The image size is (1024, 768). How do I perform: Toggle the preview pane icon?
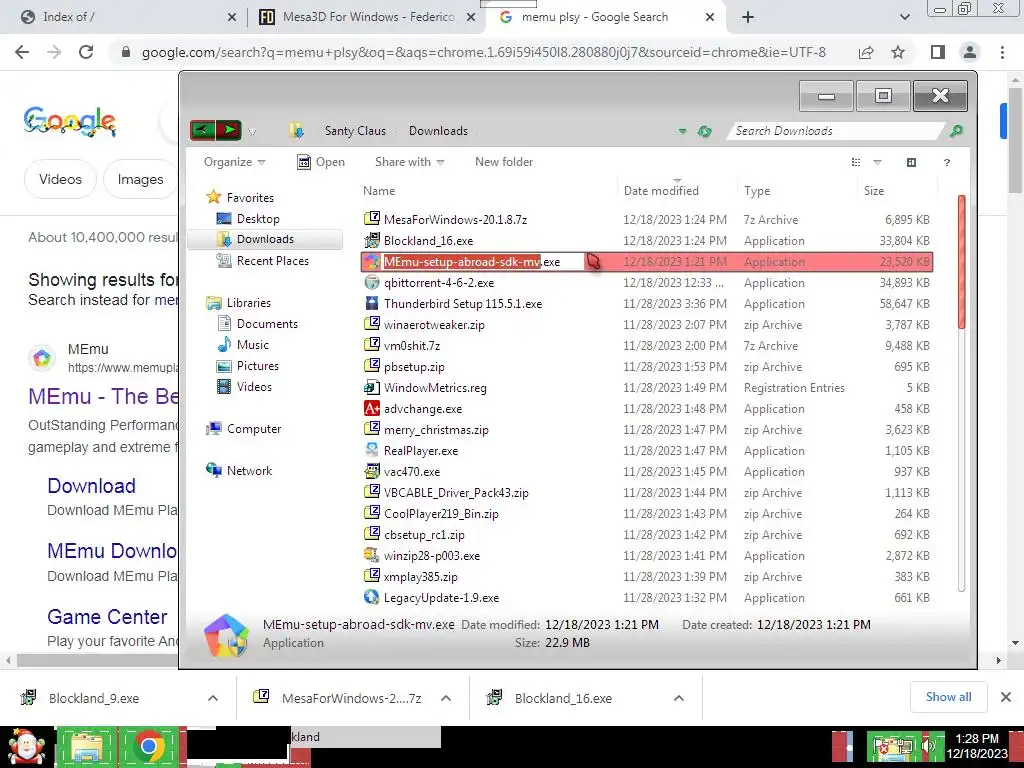click(912, 162)
